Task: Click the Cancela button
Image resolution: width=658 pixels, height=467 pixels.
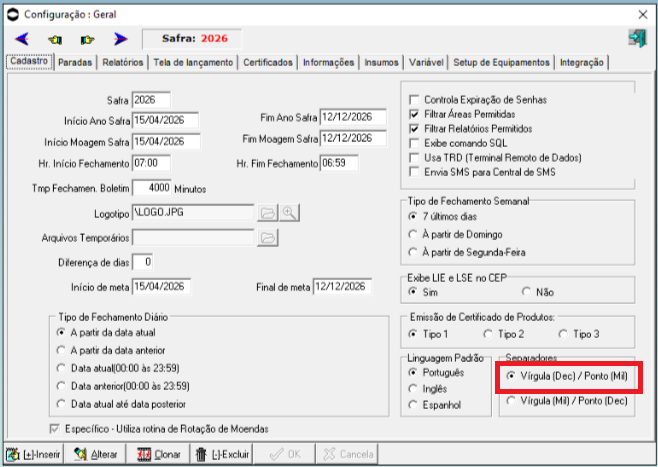Action: pyautogui.click(x=348, y=454)
